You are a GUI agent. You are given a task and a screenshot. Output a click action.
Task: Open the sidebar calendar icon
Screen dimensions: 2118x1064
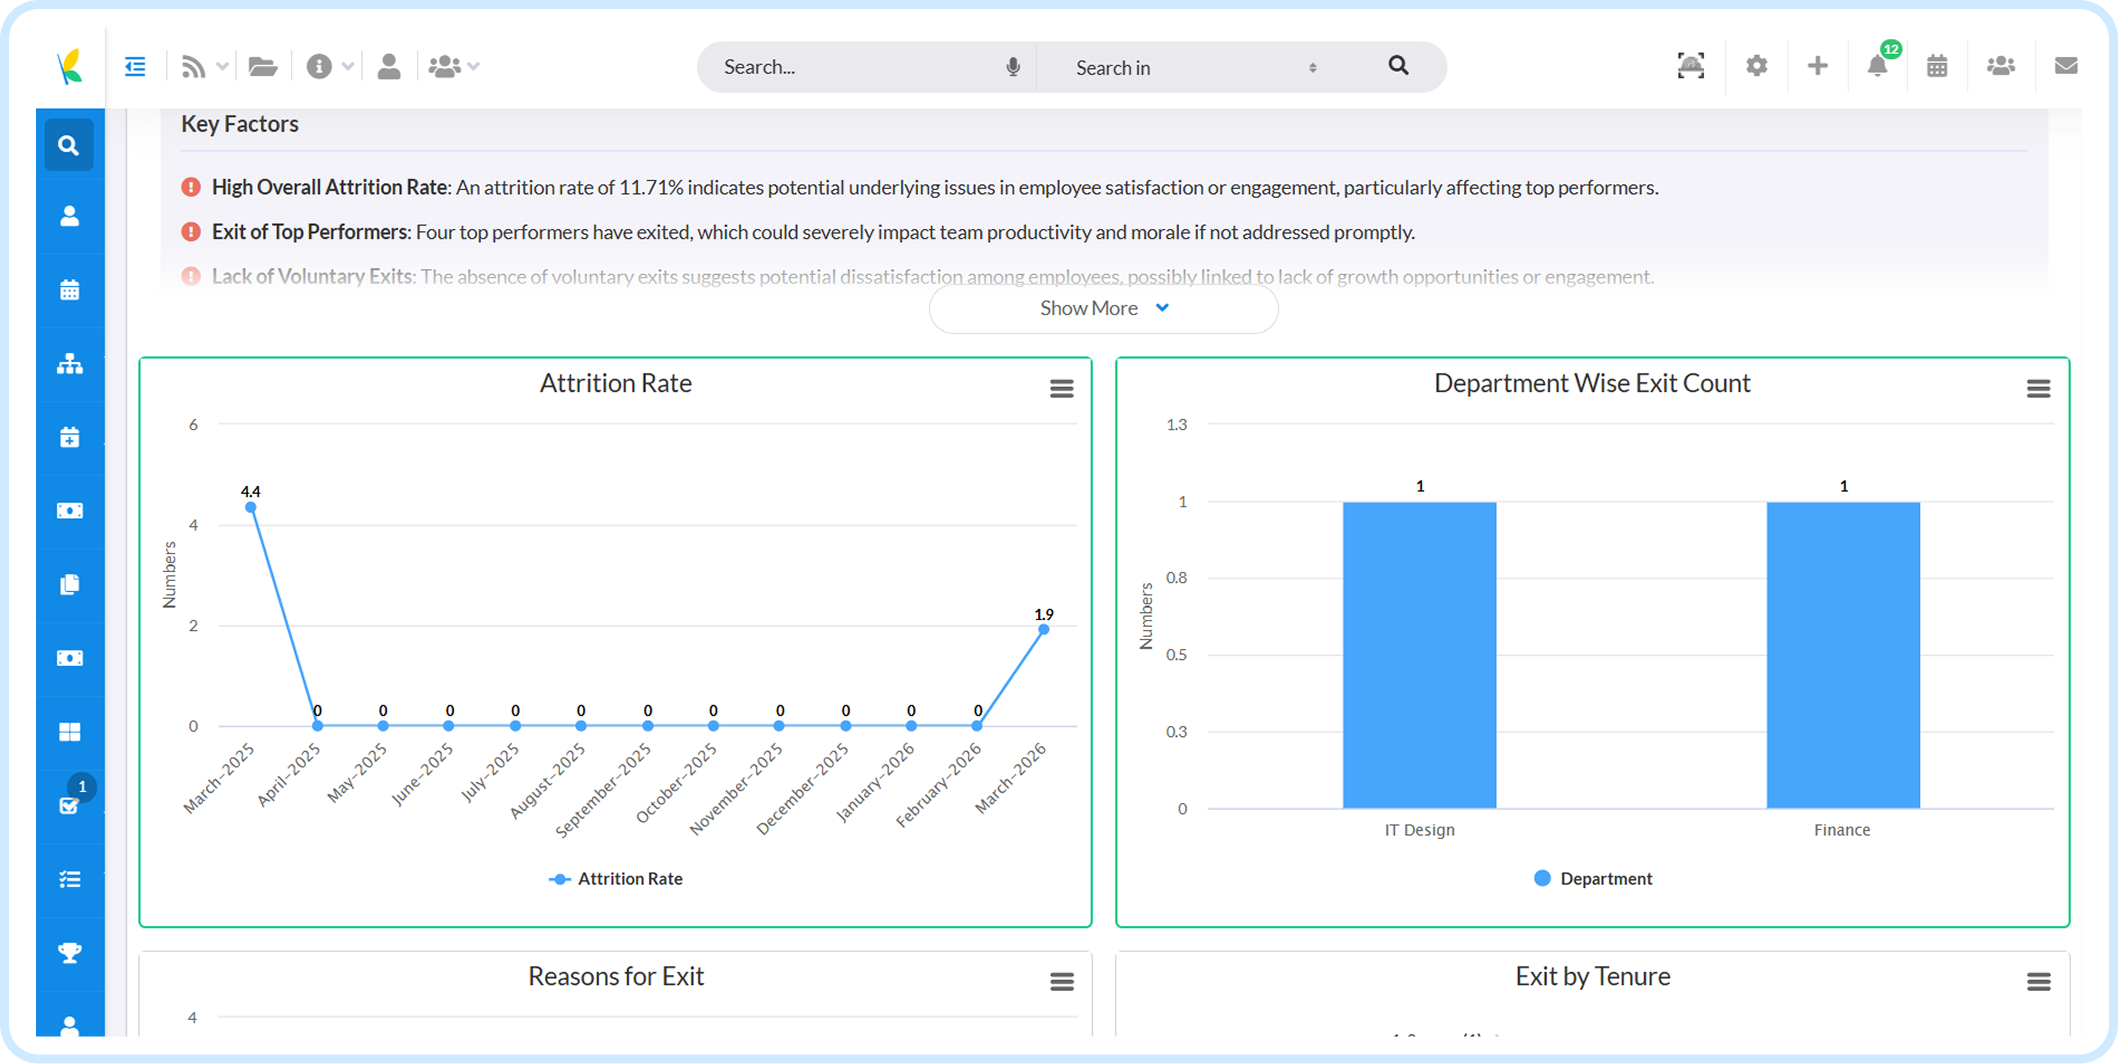pos(69,290)
